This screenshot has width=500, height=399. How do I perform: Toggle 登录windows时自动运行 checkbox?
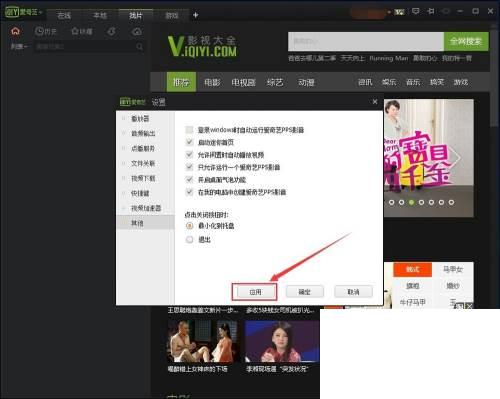pyautogui.click(x=189, y=130)
